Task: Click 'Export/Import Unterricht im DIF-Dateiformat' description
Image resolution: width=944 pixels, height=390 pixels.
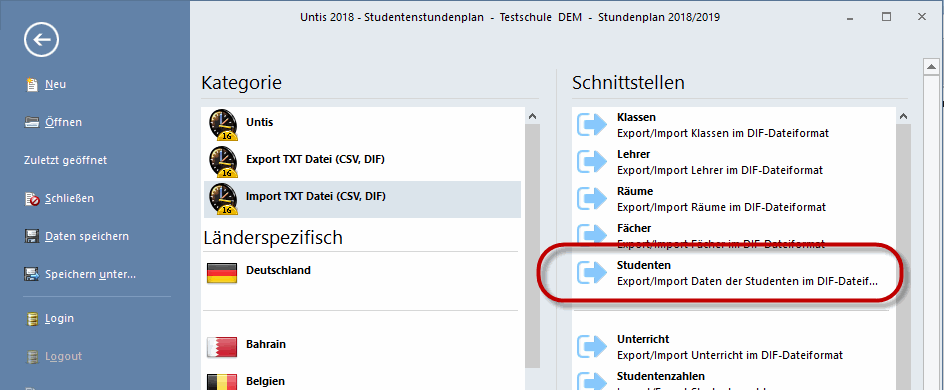Action: click(x=730, y=355)
